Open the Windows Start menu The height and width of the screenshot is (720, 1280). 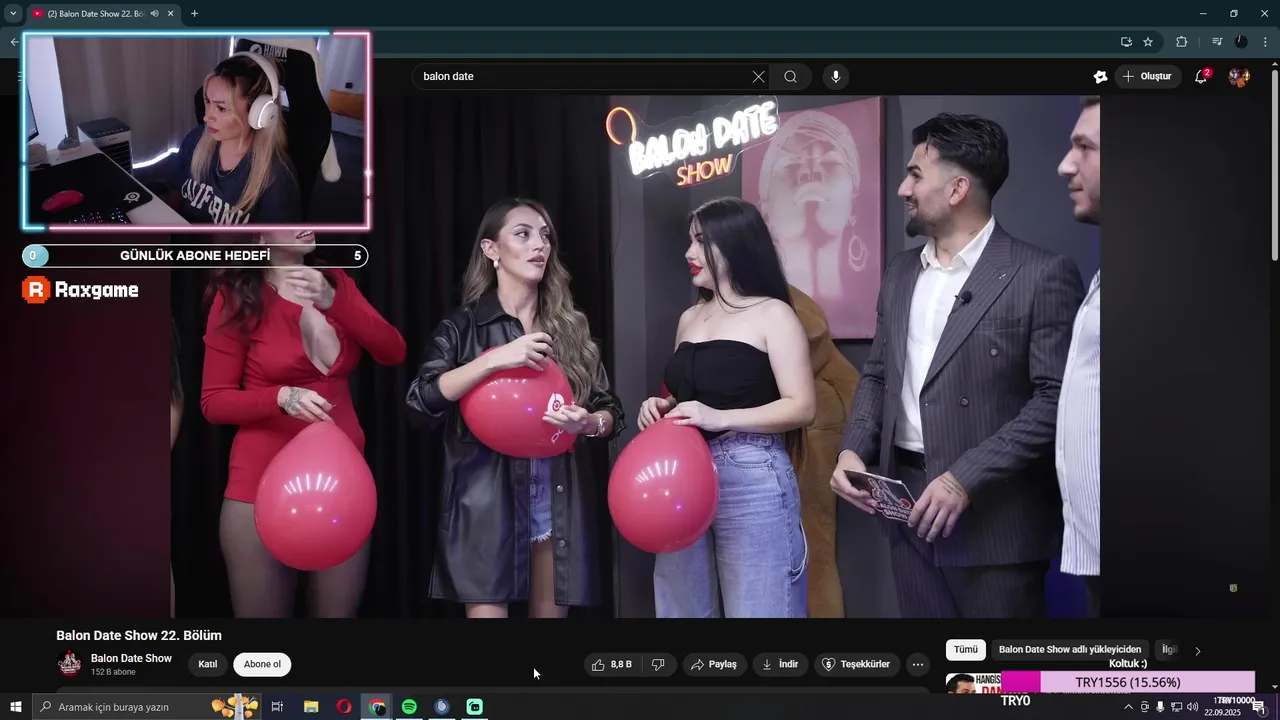click(x=15, y=707)
